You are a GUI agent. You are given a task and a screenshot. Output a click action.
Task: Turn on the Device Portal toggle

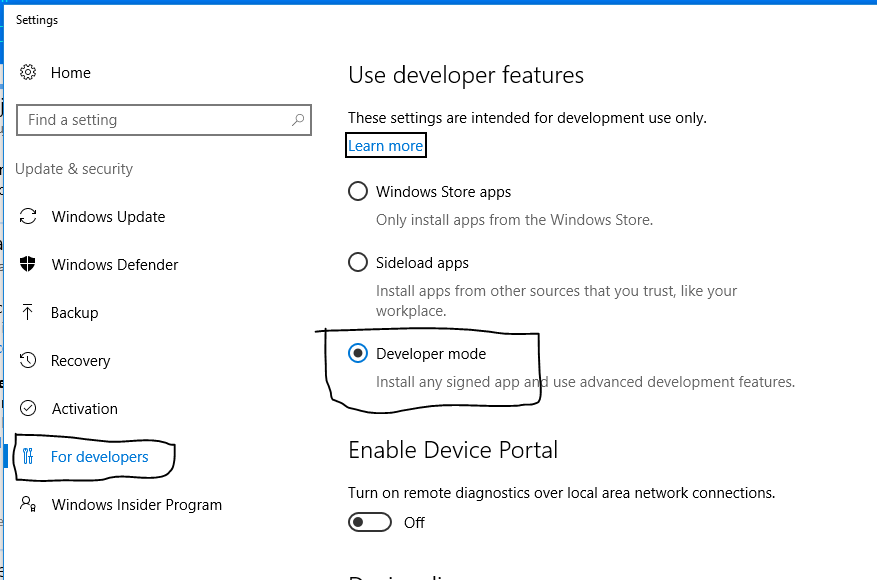tap(370, 522)
